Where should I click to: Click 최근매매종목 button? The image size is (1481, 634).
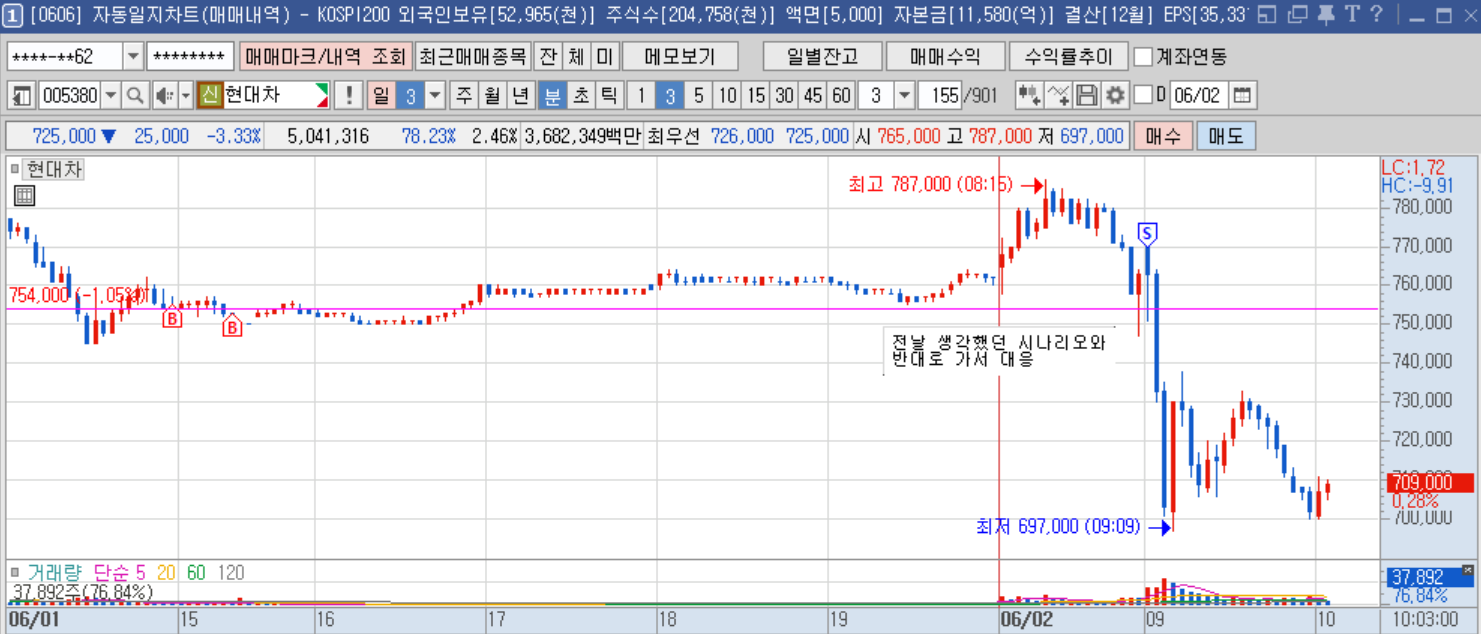[x=472, y=56]
